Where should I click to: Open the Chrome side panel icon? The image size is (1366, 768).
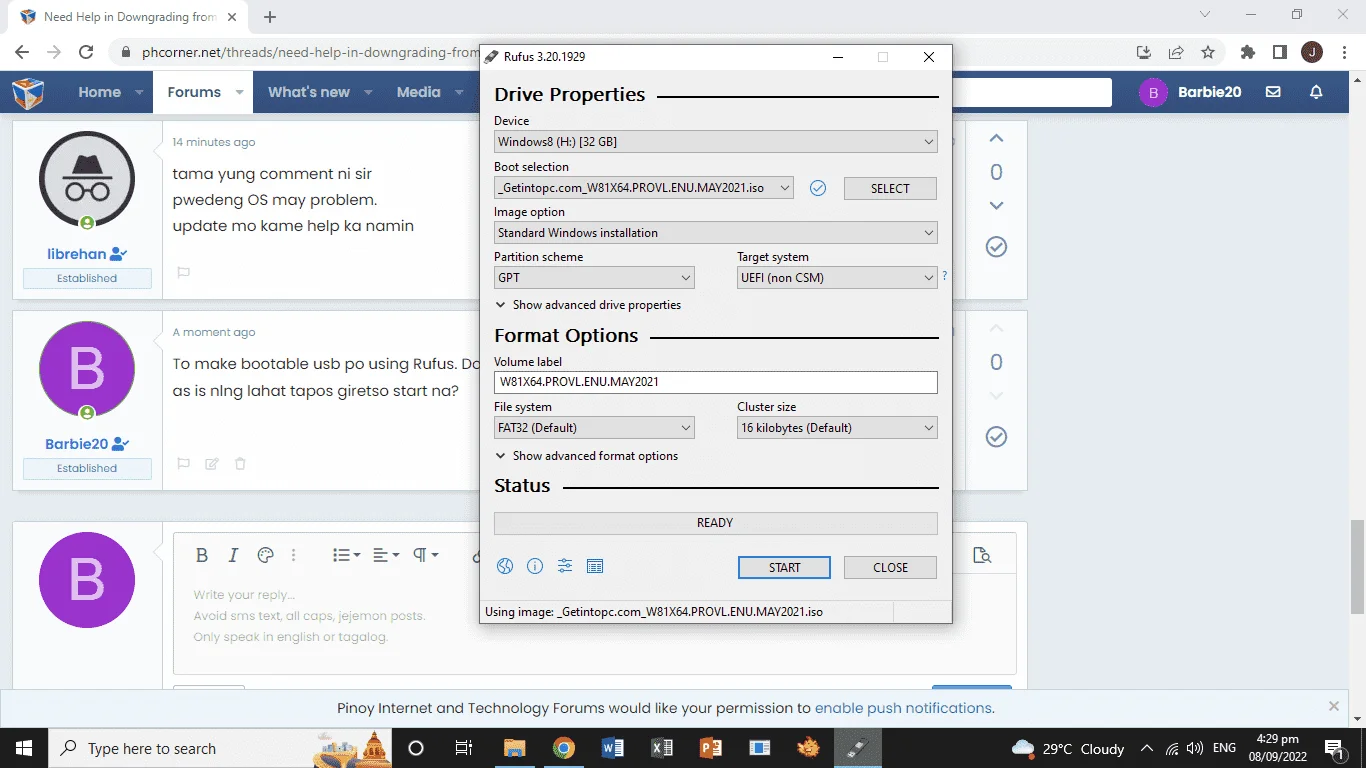[1279, 52]
